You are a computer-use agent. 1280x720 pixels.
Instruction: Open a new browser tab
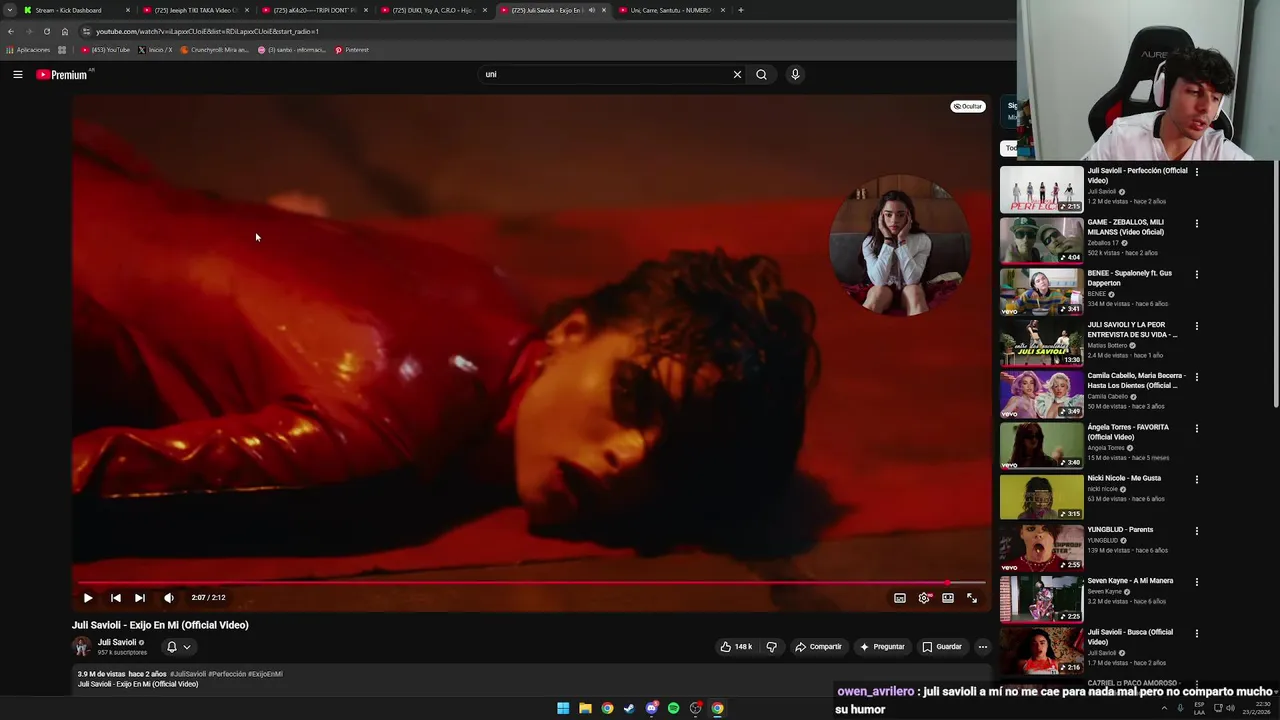pyautogui.click(x=741, y=10)
